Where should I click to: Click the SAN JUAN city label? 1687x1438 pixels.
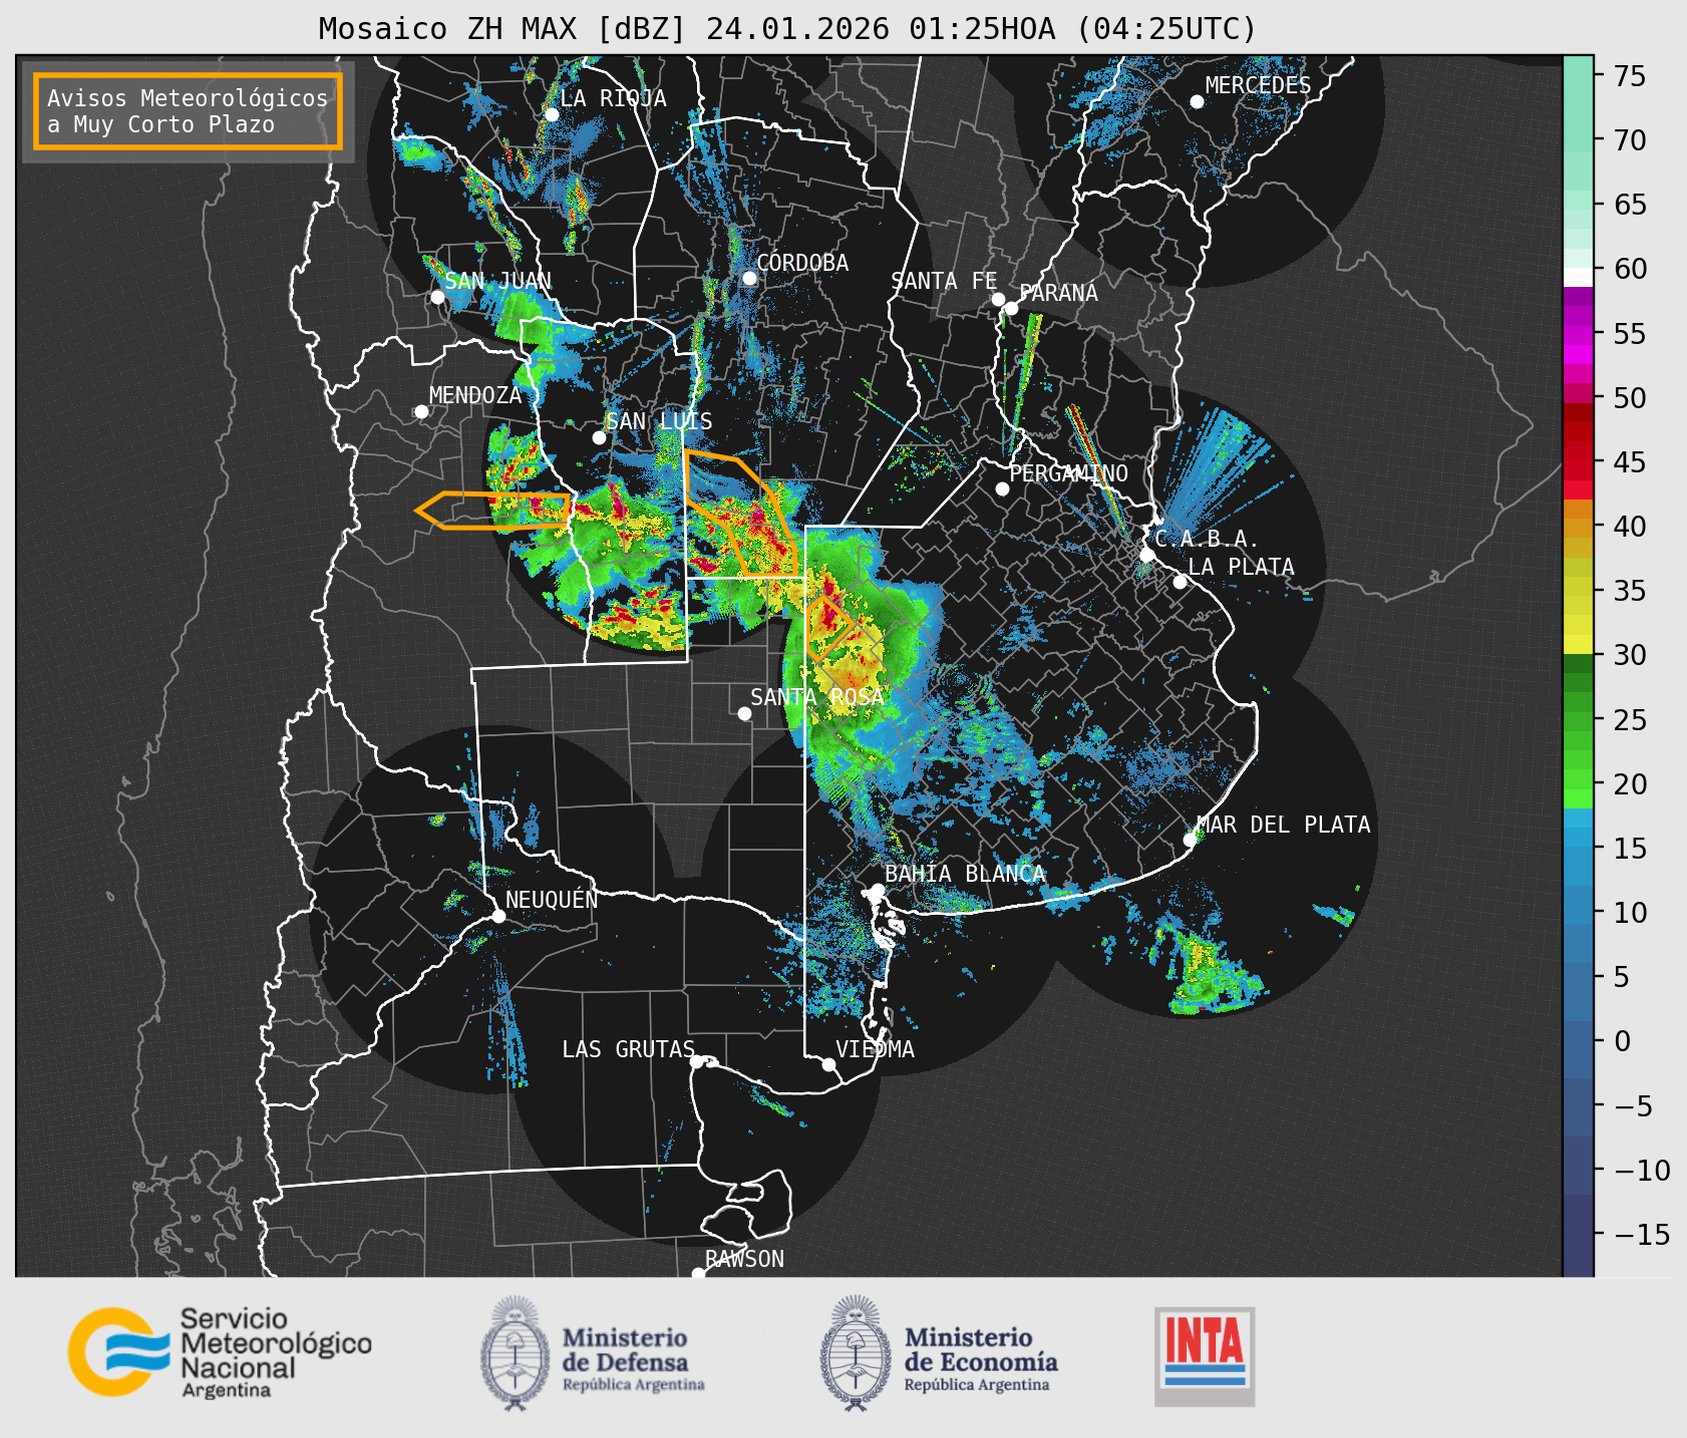(x=498, y=281)
